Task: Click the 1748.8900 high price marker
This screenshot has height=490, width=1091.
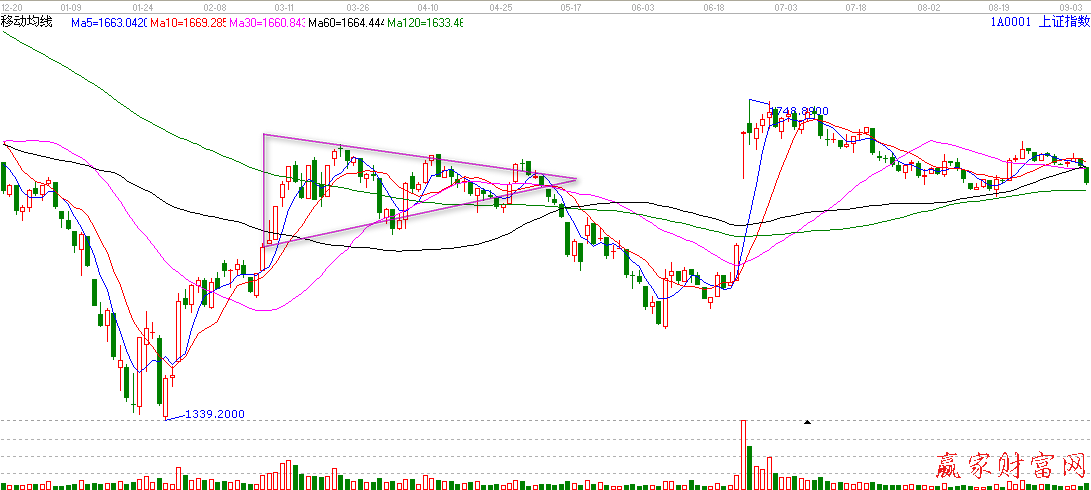Action: point(798,111)
